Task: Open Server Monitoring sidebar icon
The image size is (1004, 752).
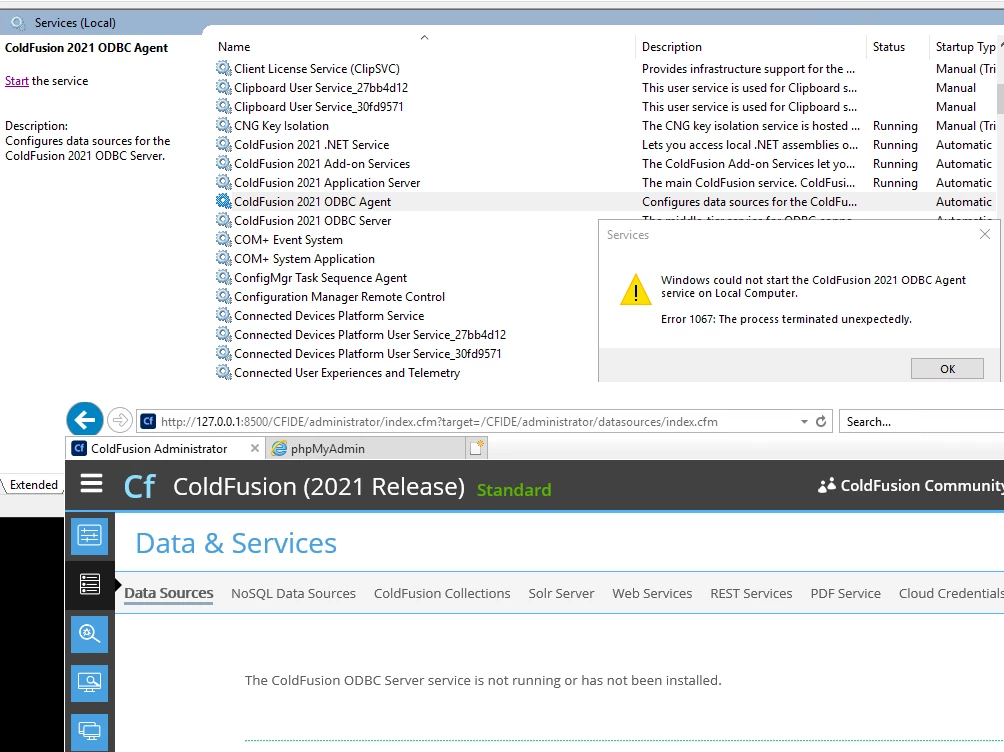Action: tap(89, 683)
